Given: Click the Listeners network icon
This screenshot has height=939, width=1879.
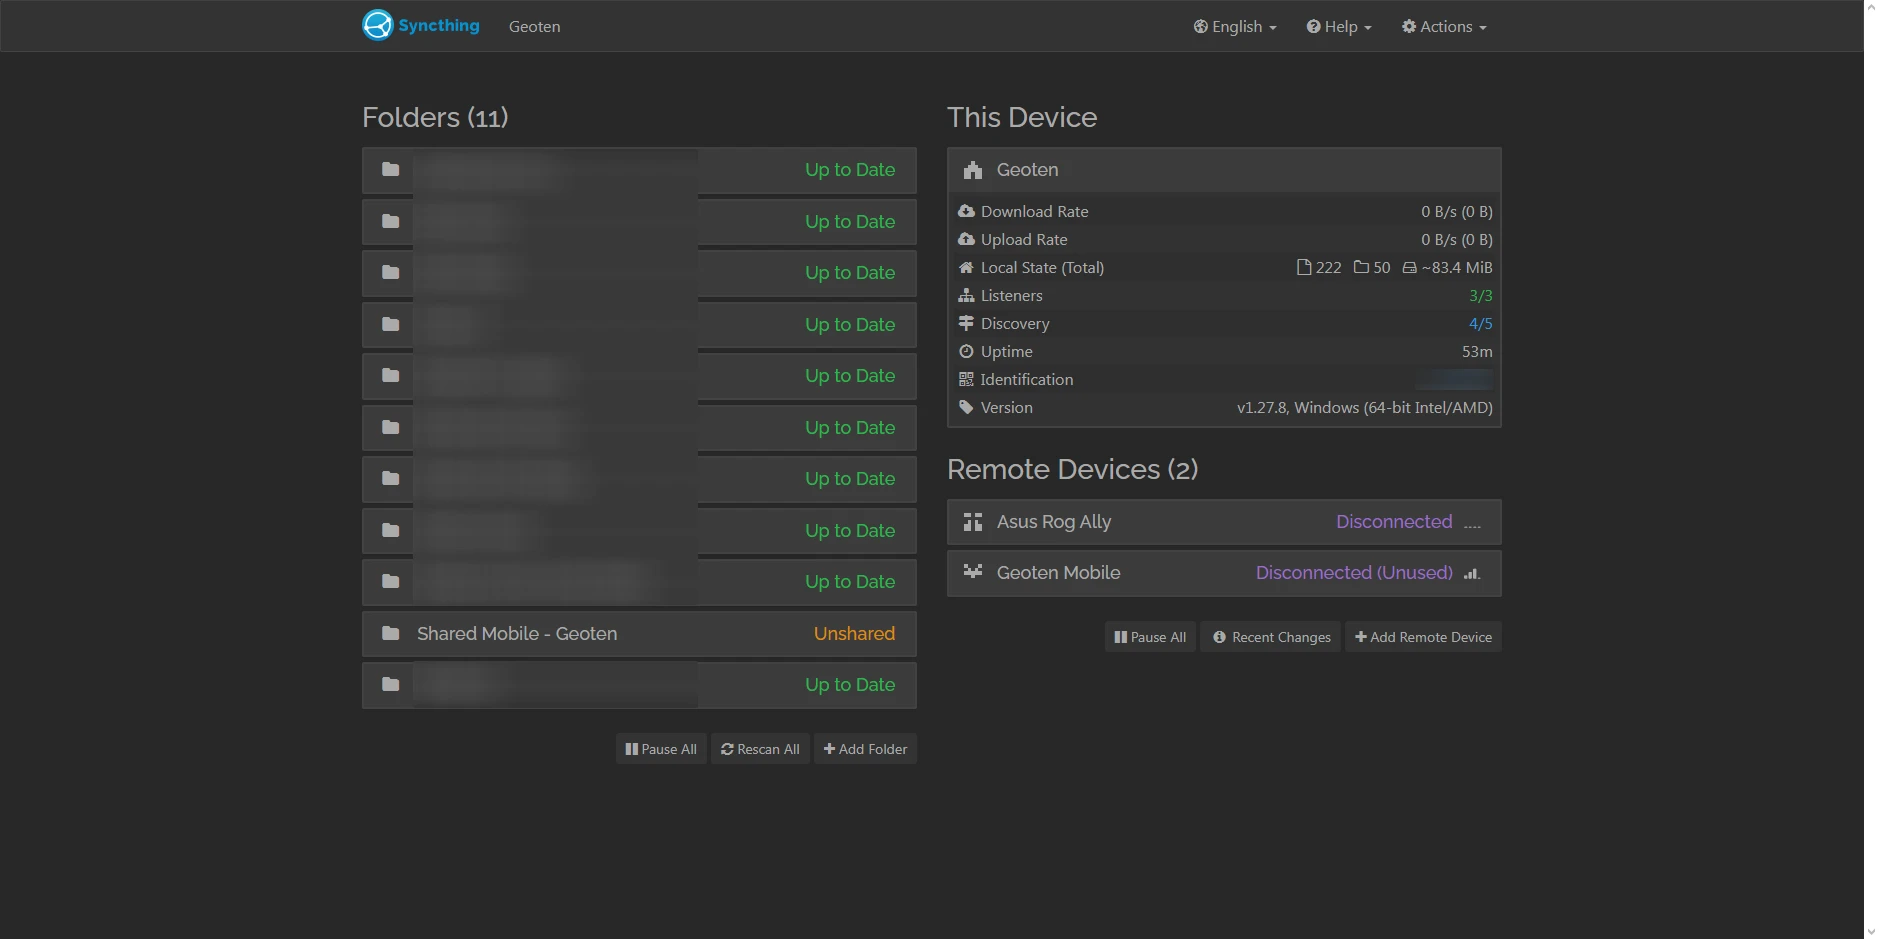Looking at the screenshot, I should pyautogui.click(x=967, y=295).
